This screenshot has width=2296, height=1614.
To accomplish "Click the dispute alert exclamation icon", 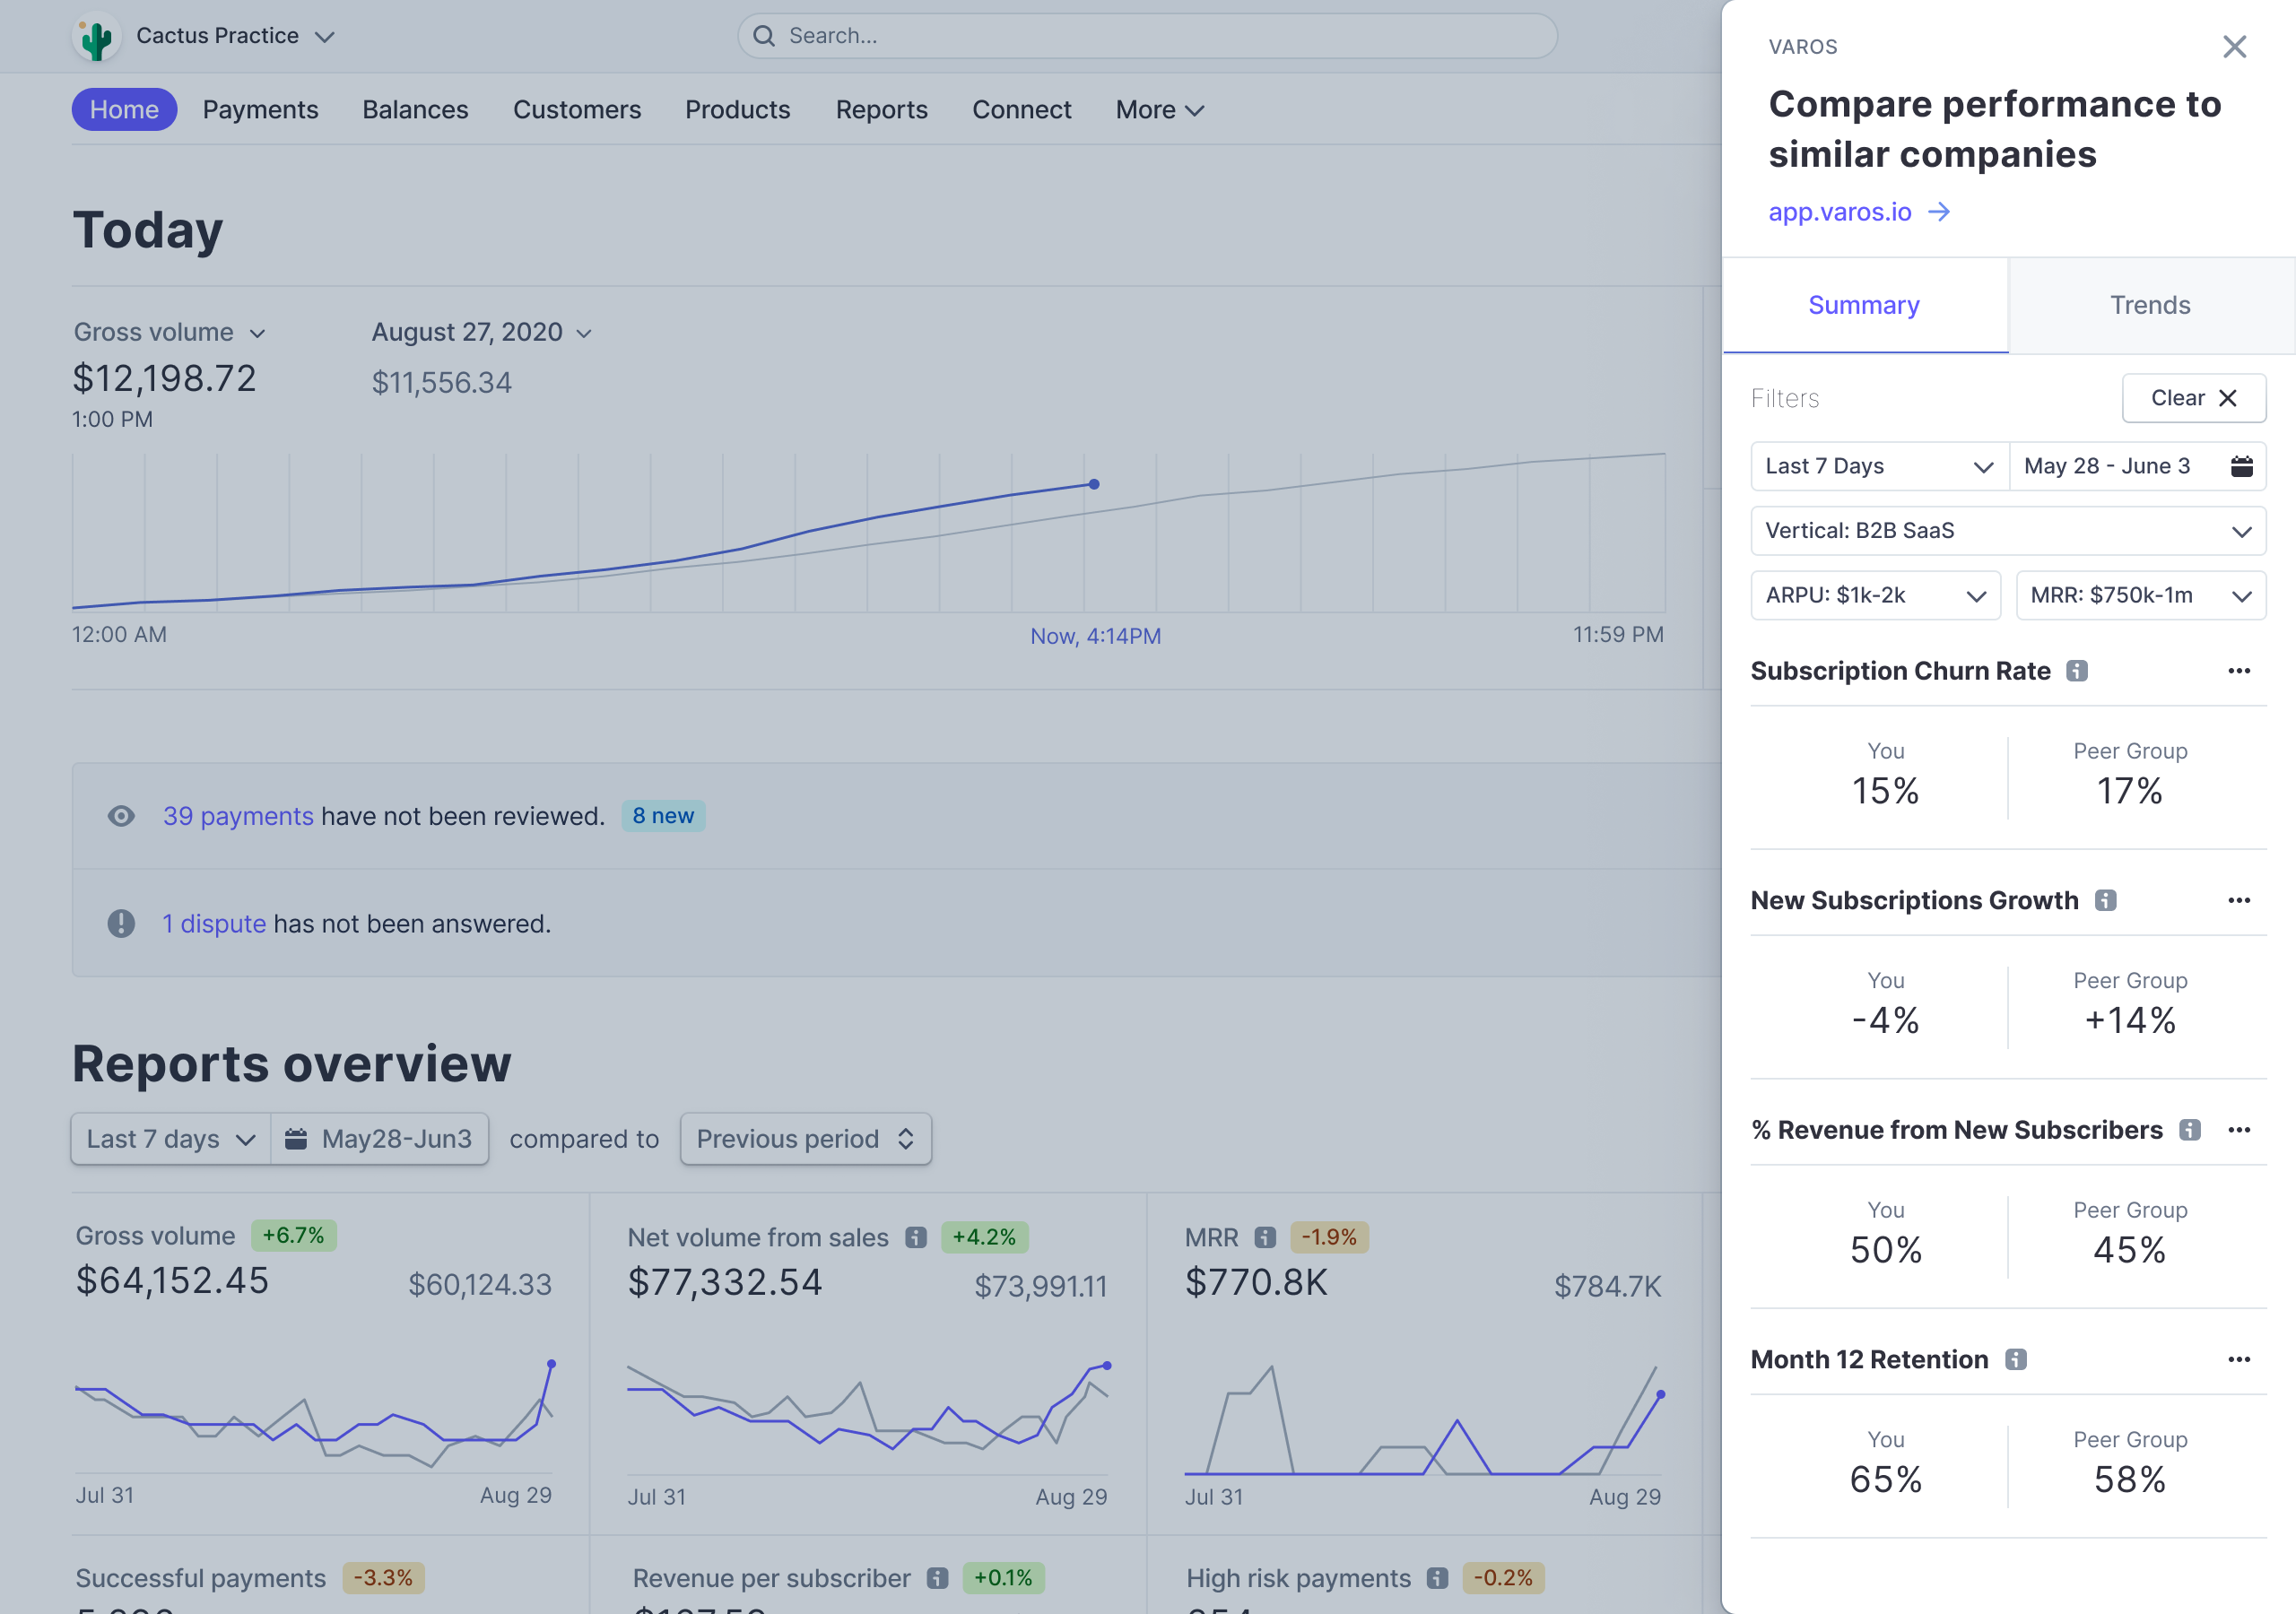I will tap(121, 923).
